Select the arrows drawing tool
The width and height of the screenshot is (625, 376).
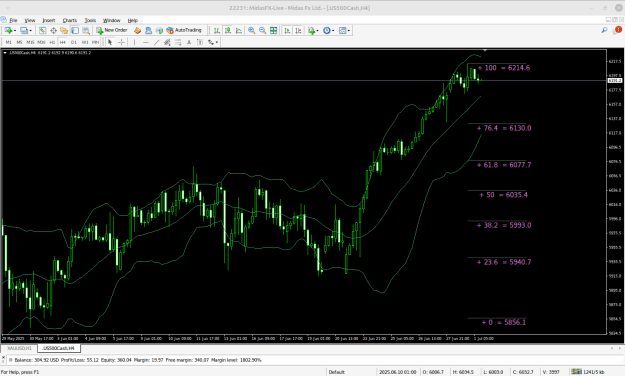[x=210, y=42]
